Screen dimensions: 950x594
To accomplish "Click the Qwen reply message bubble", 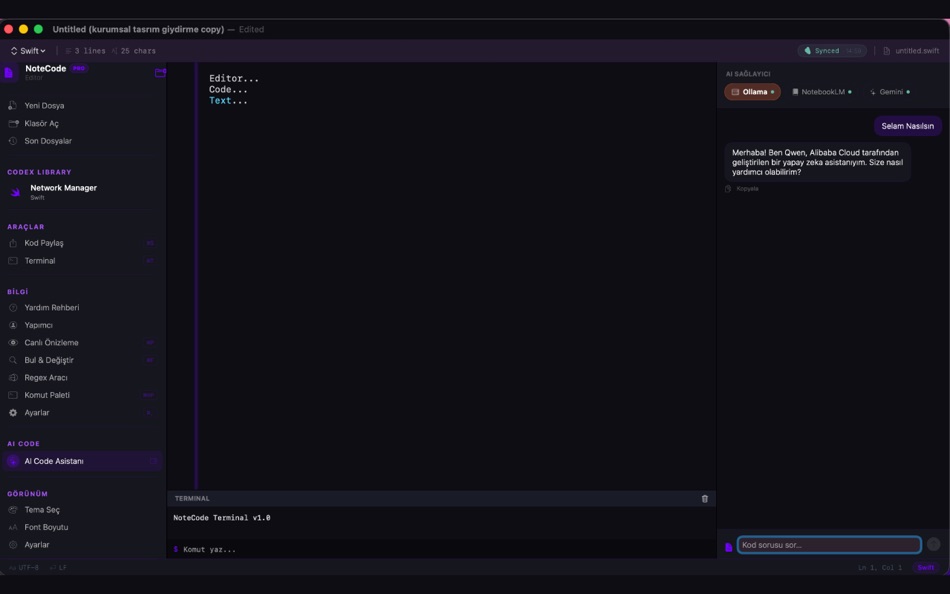I will [x=817, y=162].
